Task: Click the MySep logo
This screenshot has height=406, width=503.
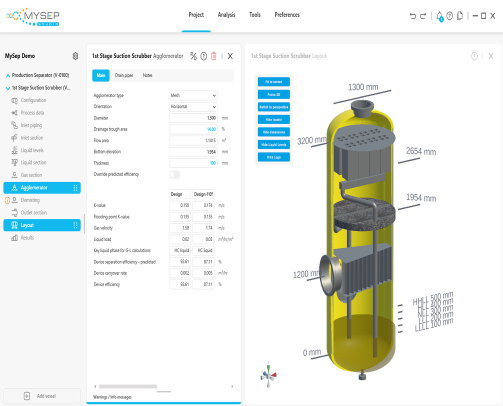Action: point(33,16)
